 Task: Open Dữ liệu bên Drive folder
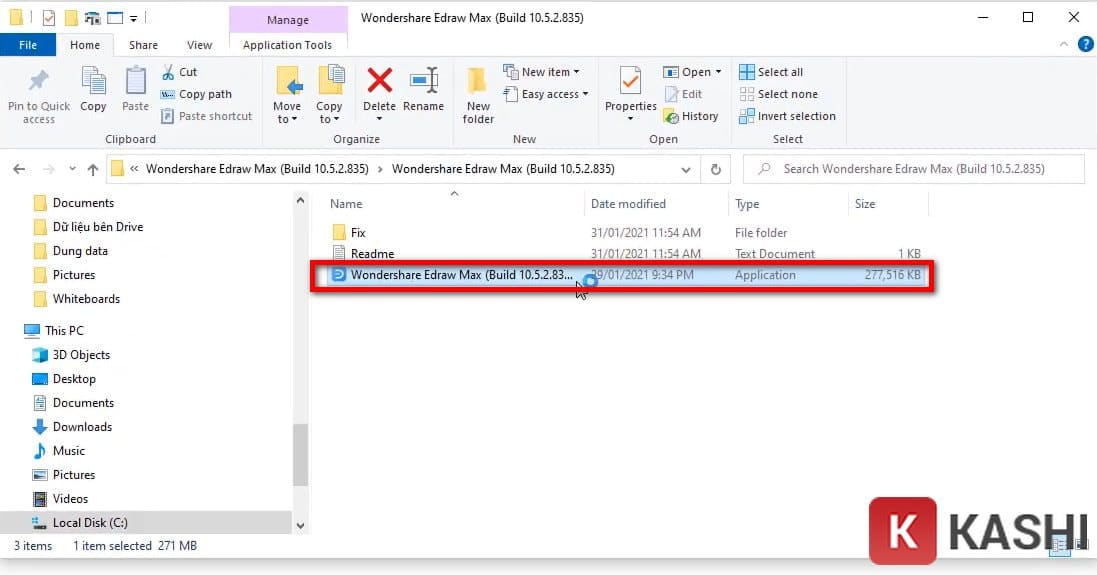coord(97,227)
